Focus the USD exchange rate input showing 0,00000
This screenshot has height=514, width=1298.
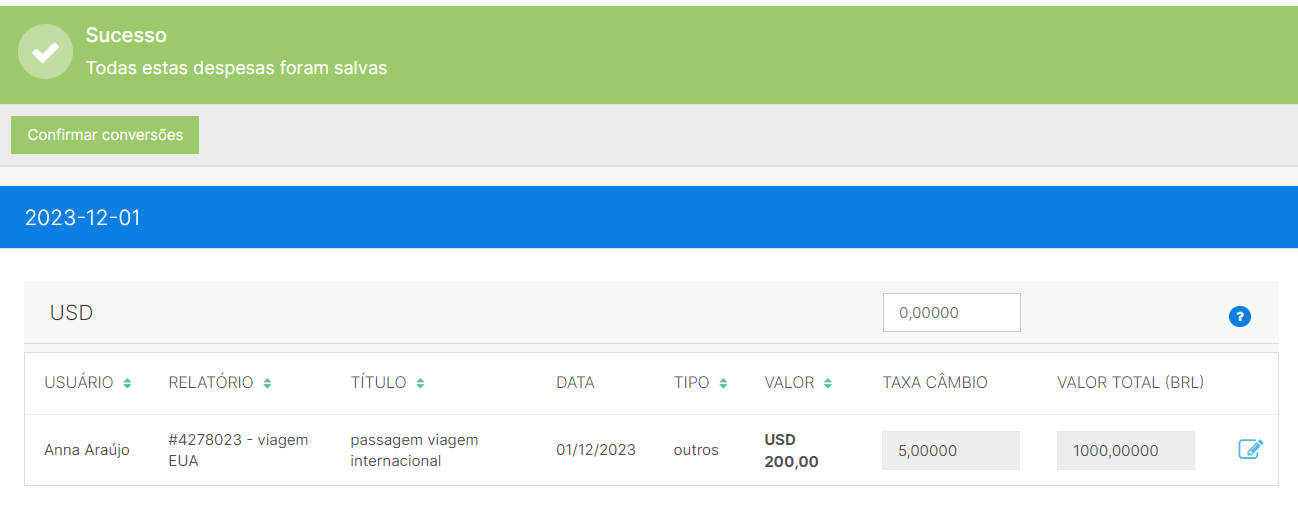[951, 313]
